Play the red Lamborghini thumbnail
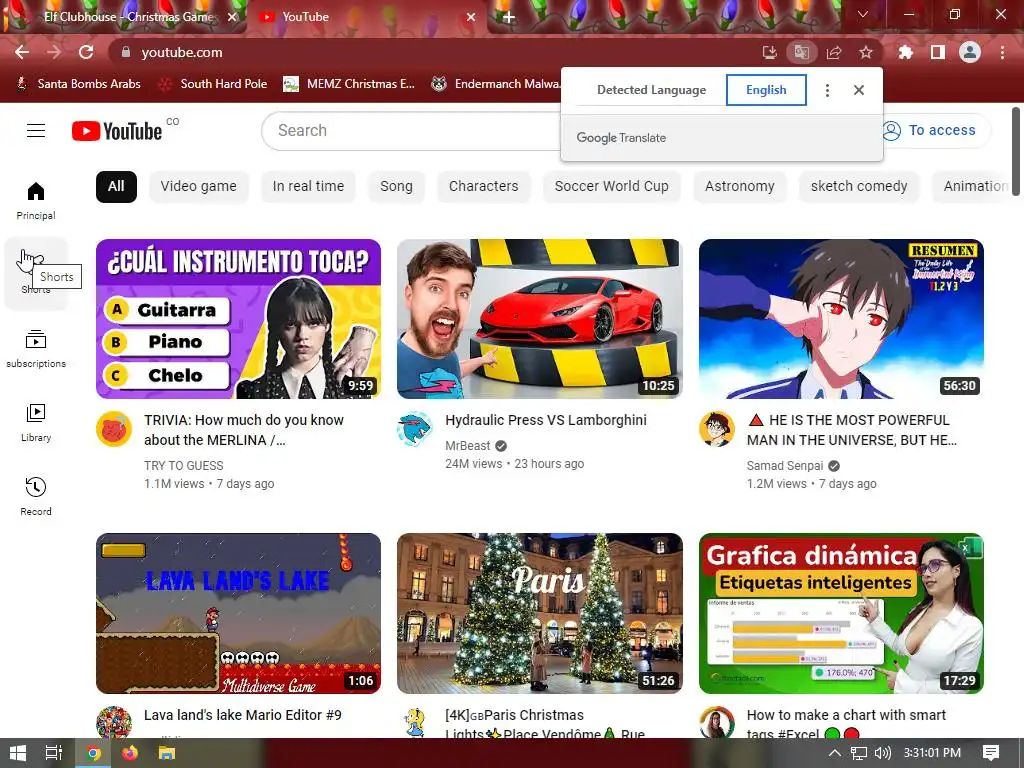This screenshot has height=768, width=1024. point(539,319)
